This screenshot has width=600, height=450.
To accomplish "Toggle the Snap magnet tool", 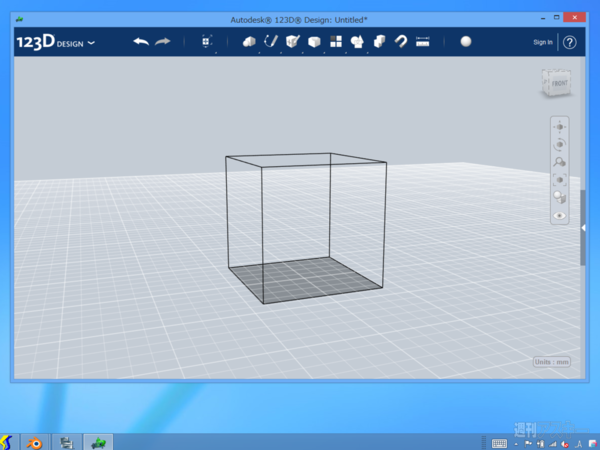I will pyautogui.click(x=401, y=41).
